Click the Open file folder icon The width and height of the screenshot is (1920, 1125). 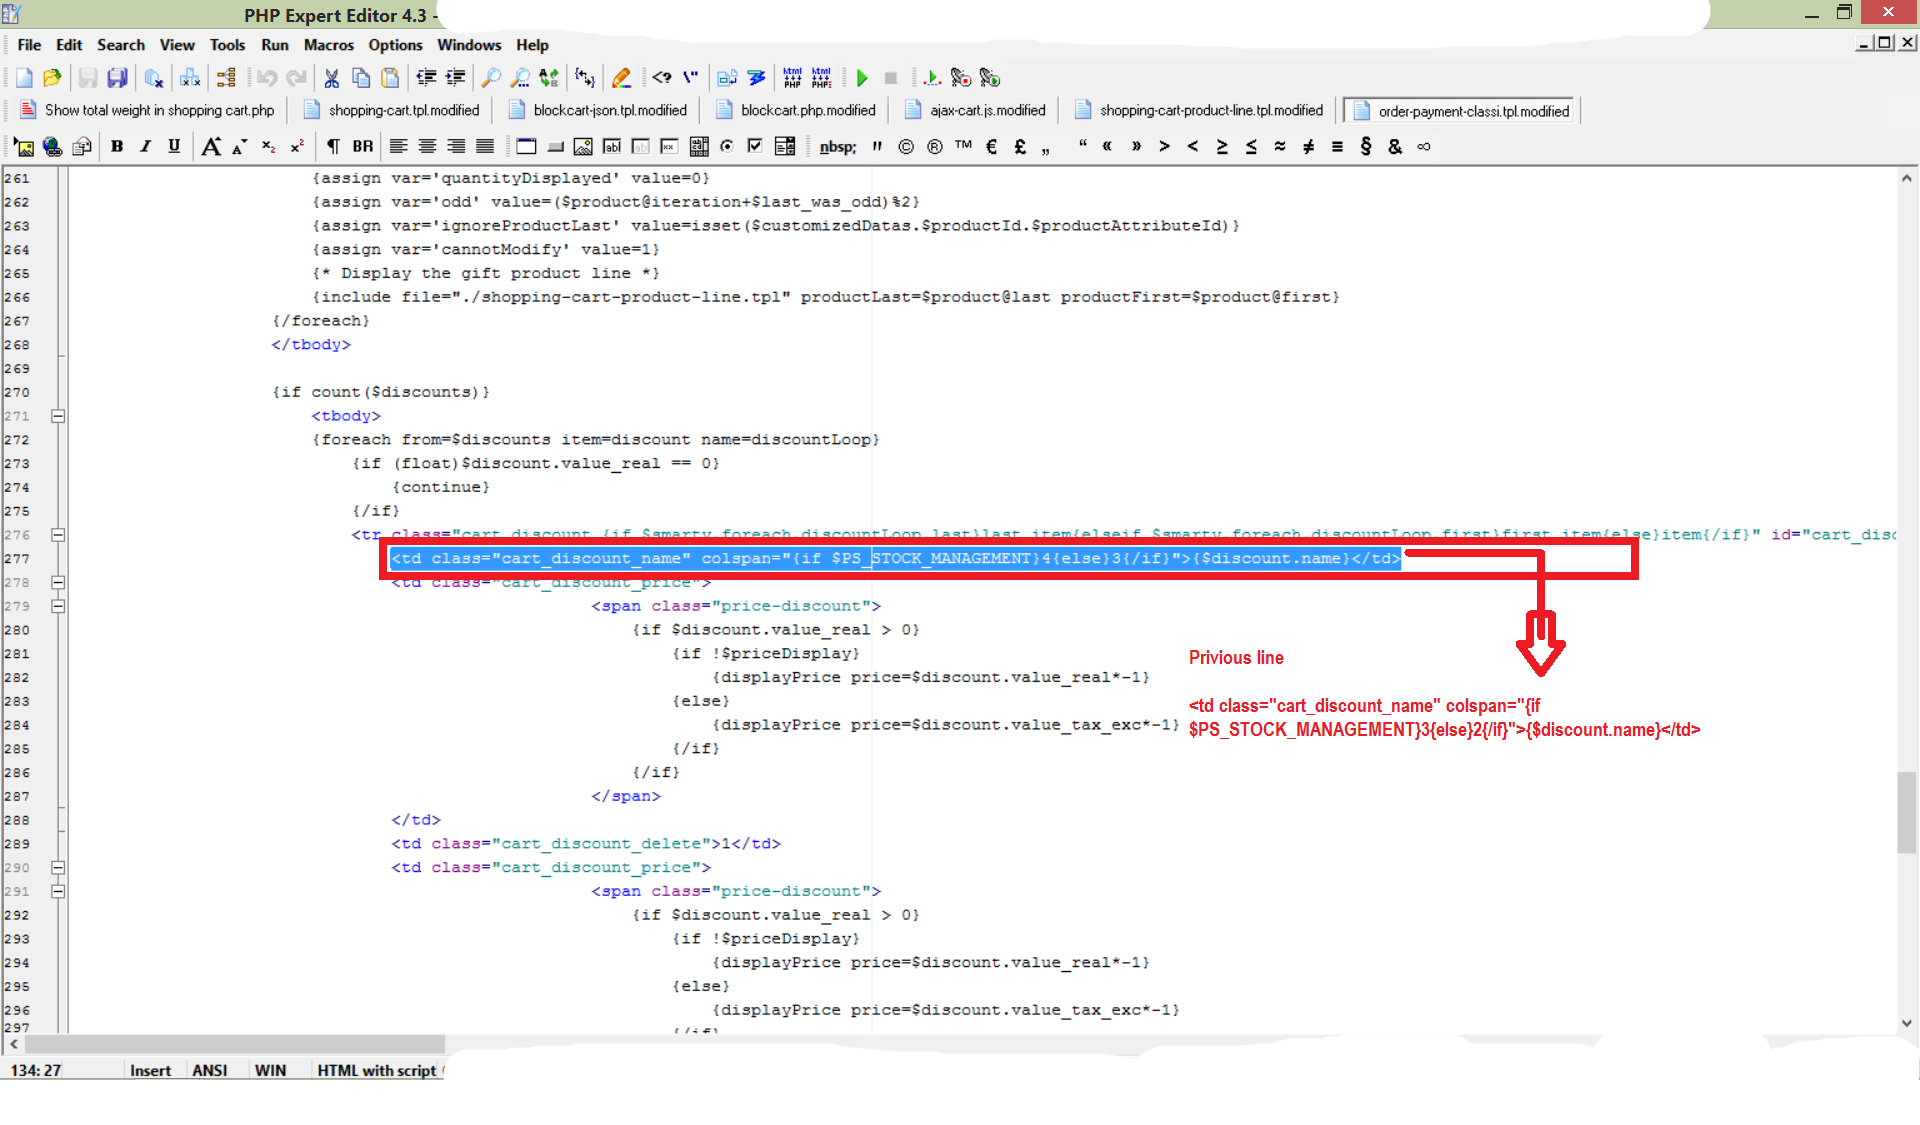point(52,78)
